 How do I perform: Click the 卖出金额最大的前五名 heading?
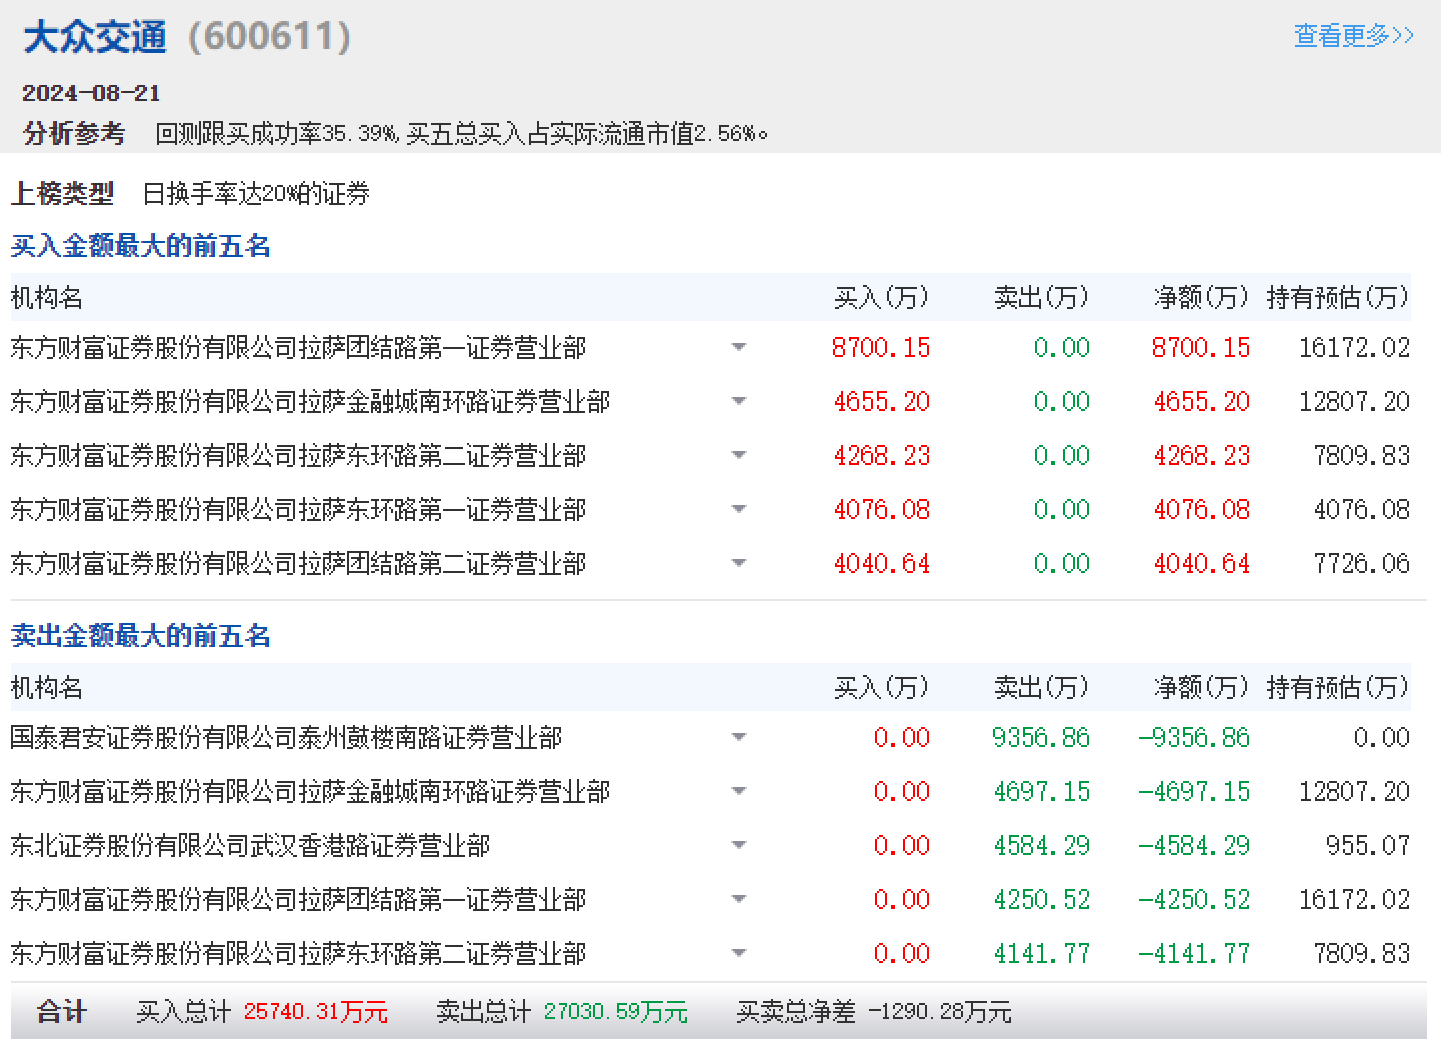coord(141,636)
